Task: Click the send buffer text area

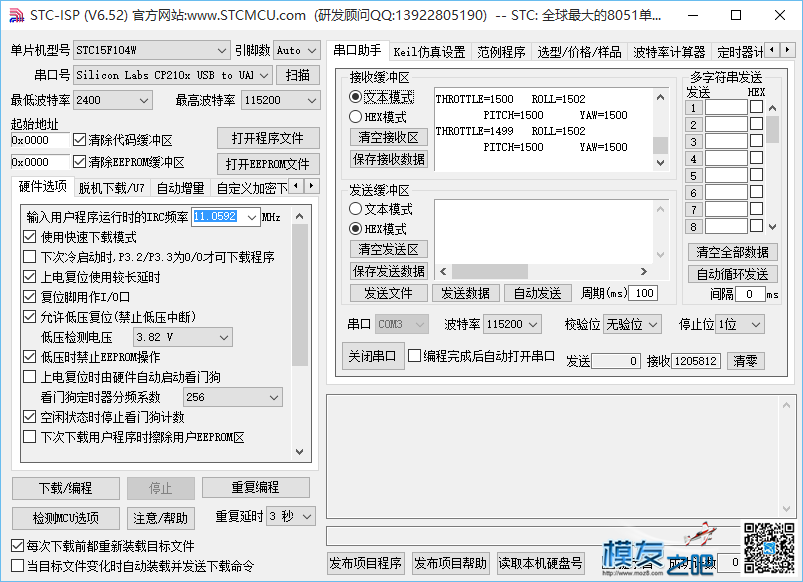Action: coord(544,232)
